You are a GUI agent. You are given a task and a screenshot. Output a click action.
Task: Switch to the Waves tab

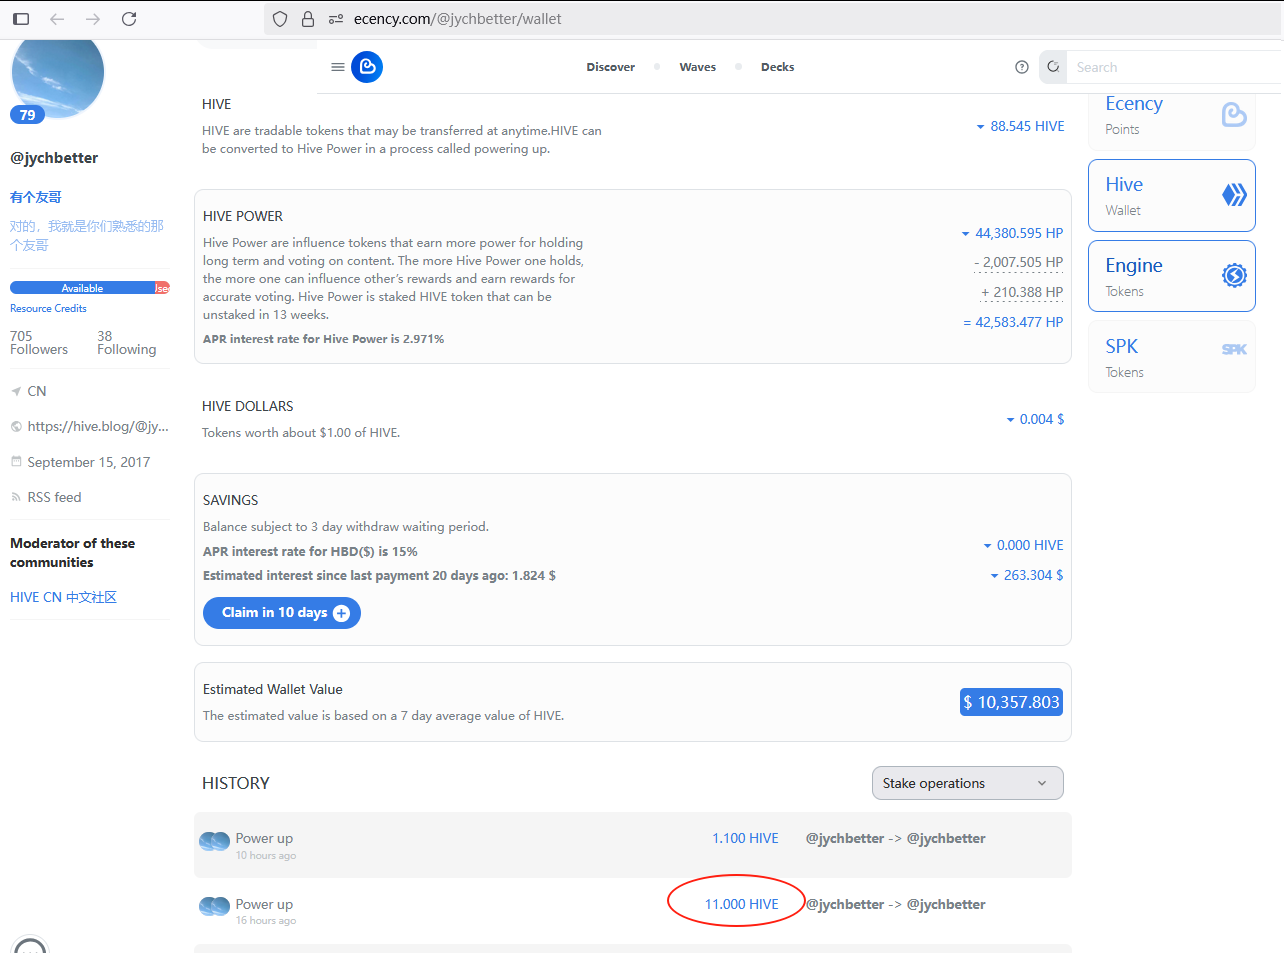tap(698, 67)
